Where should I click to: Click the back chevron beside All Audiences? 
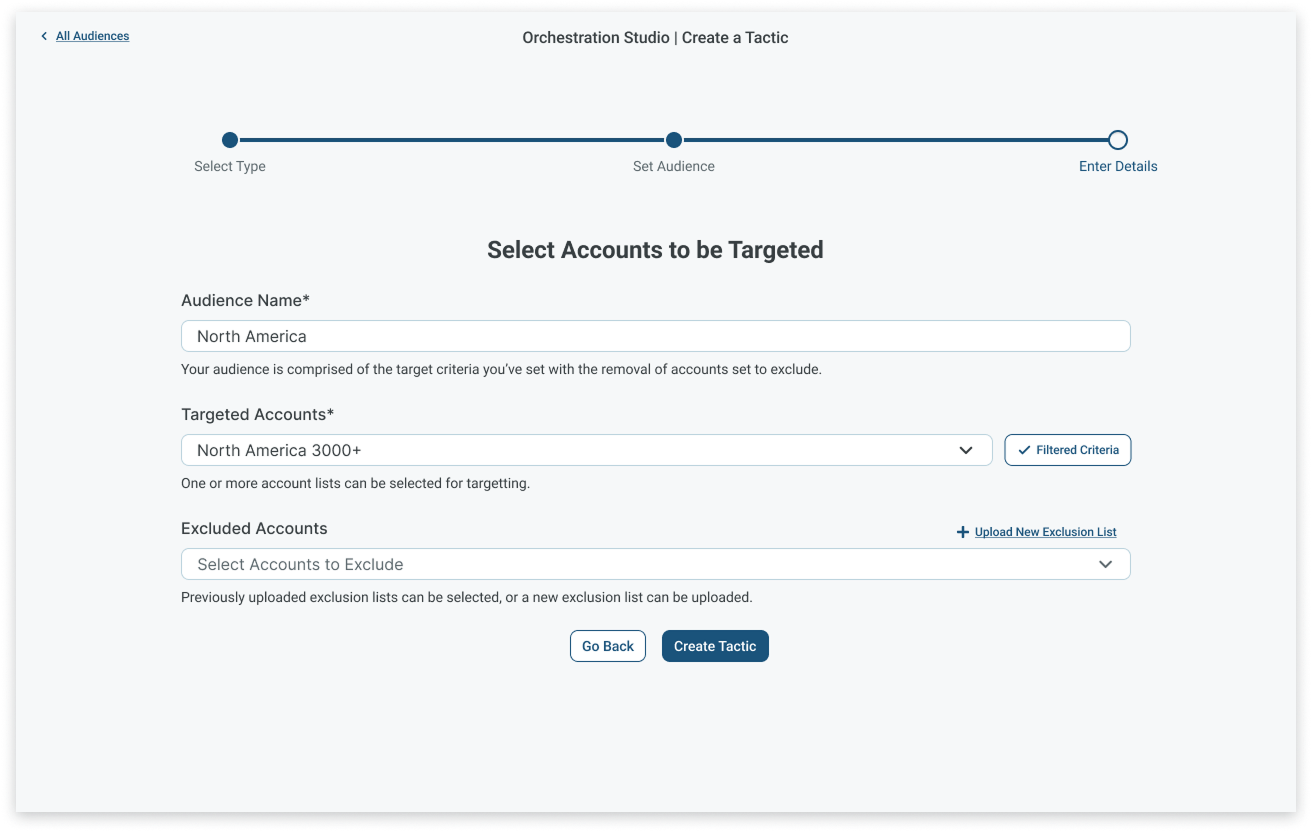coord(44,36)
